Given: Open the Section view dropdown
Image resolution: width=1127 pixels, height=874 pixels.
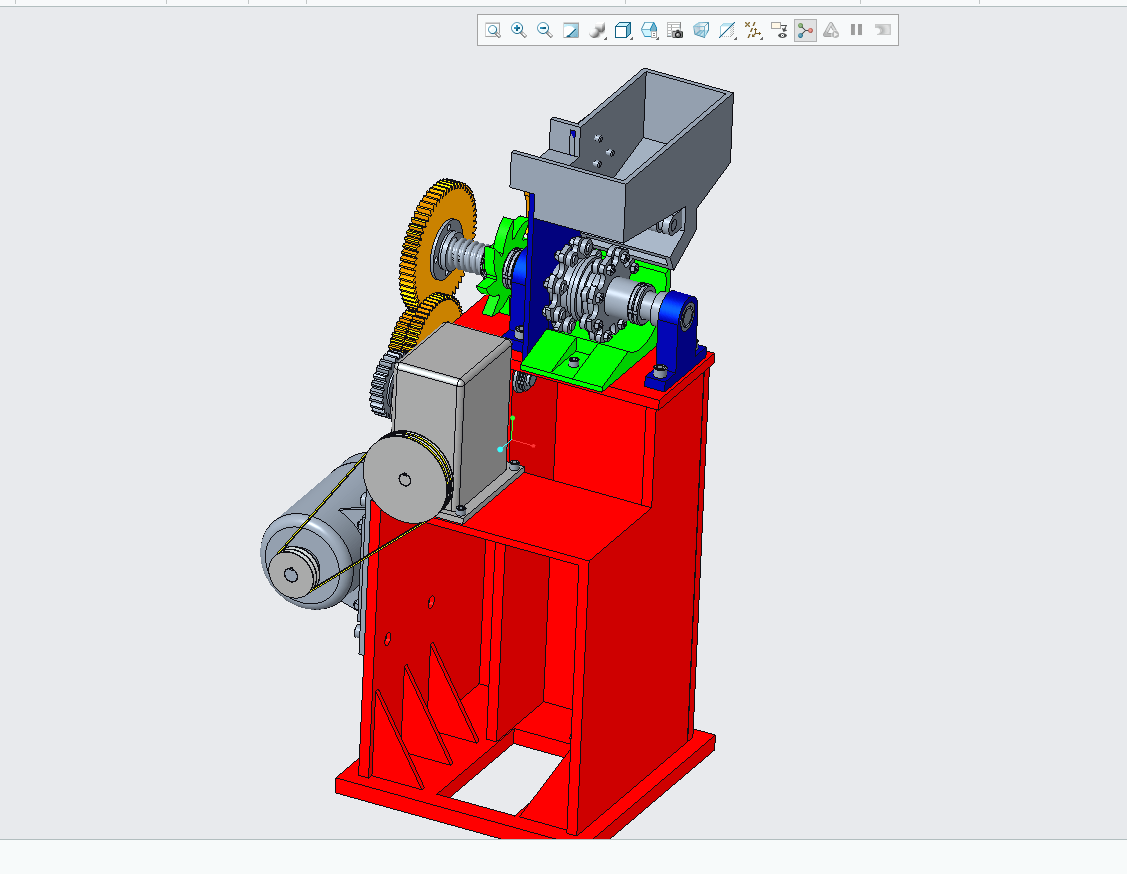Looking at the screenshot, I should [727, 30].
